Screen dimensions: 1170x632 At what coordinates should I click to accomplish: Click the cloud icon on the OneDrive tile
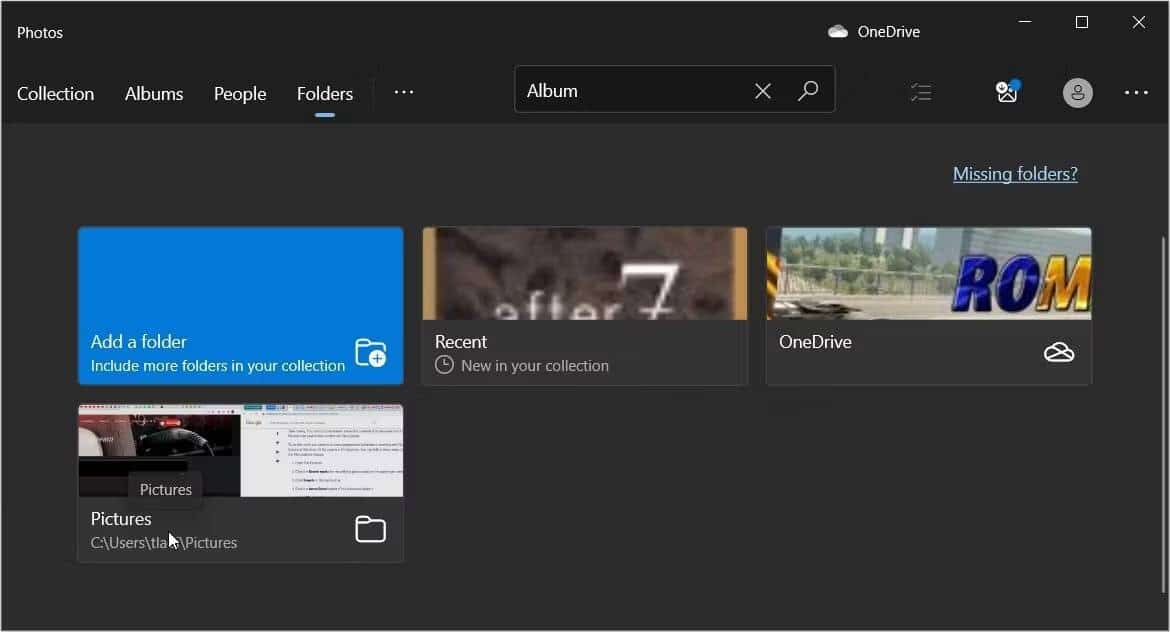click(x=1059, y=352)
